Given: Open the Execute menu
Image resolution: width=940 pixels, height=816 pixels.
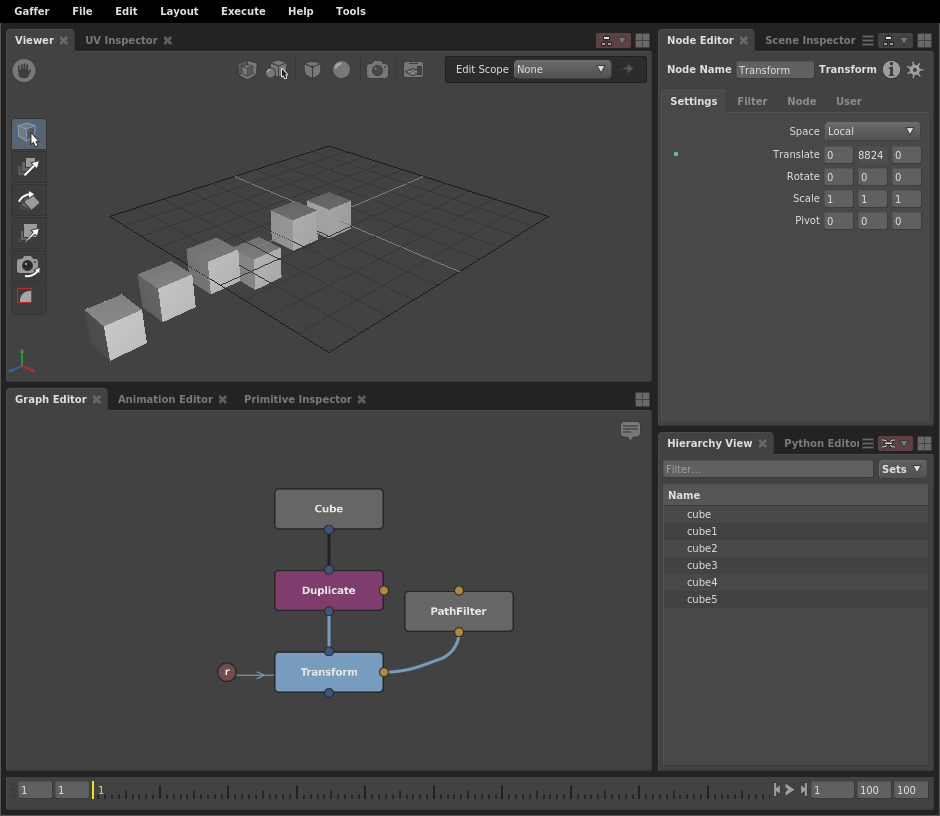Looking at the screenshot, I should [x=243, y=11].
